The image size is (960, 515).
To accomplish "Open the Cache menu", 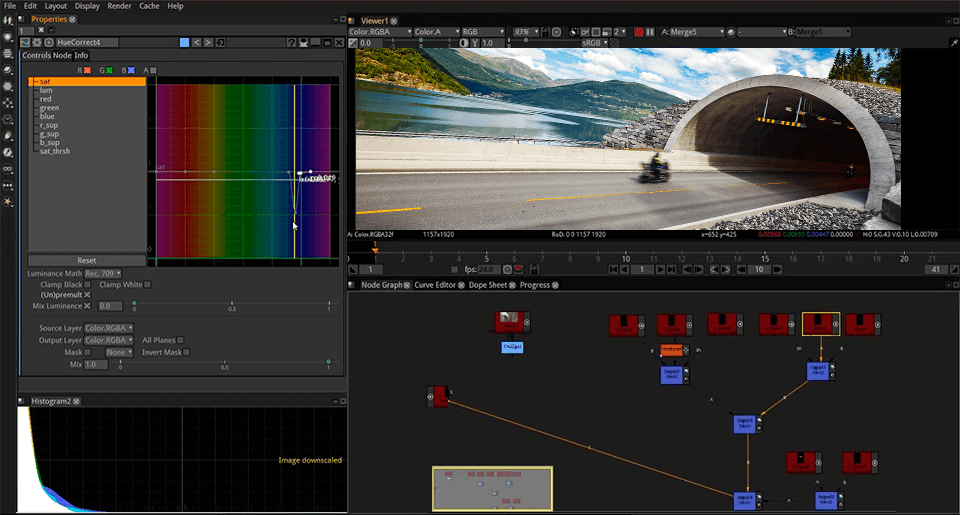I will click(149, 6).
